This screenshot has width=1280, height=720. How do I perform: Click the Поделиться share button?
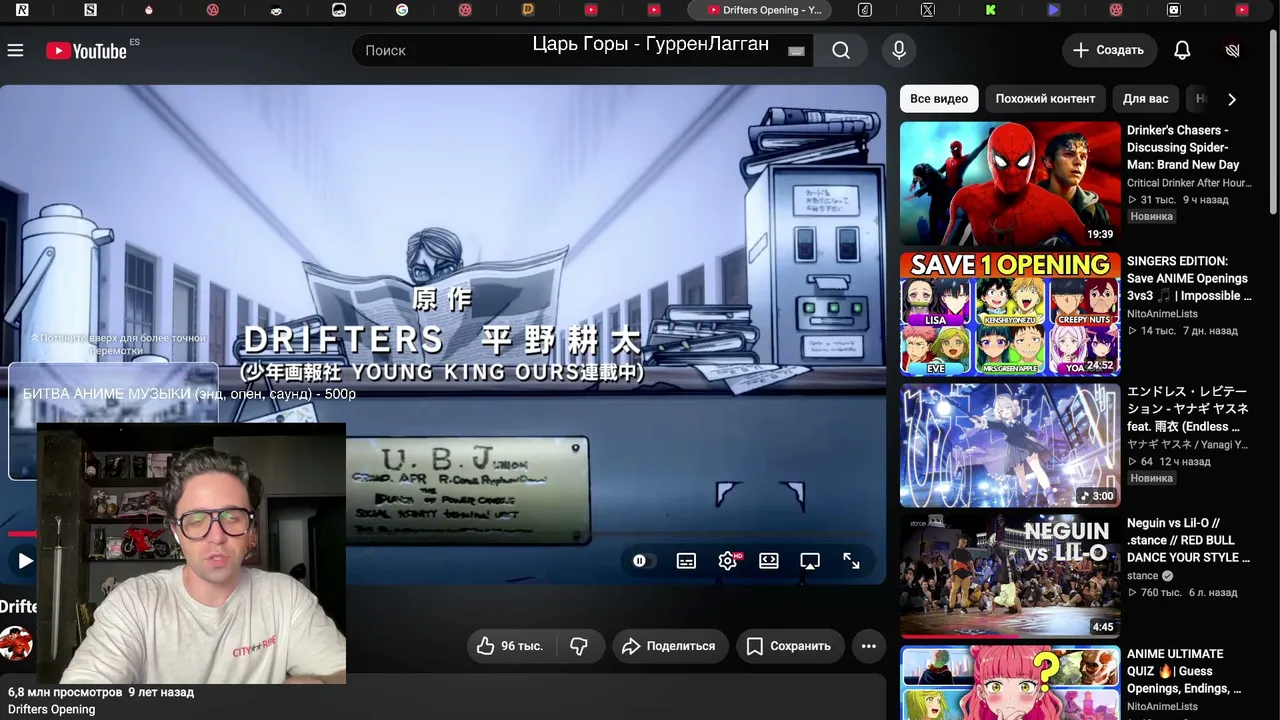click(670, 646)
